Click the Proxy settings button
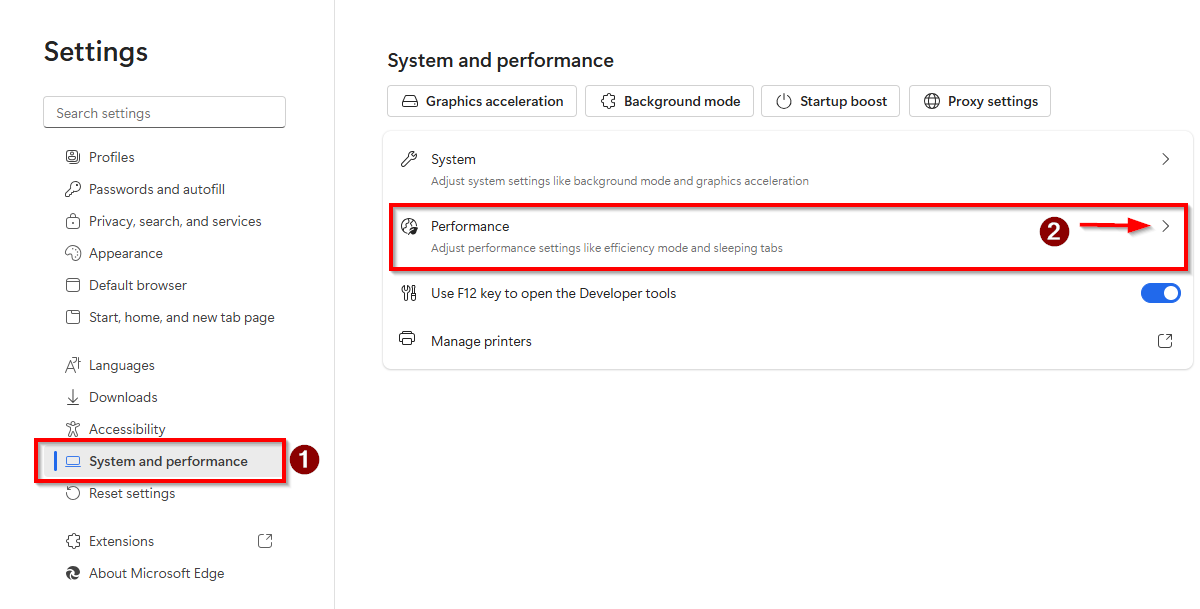This screenshot has height=609, width=1200. 980,101
